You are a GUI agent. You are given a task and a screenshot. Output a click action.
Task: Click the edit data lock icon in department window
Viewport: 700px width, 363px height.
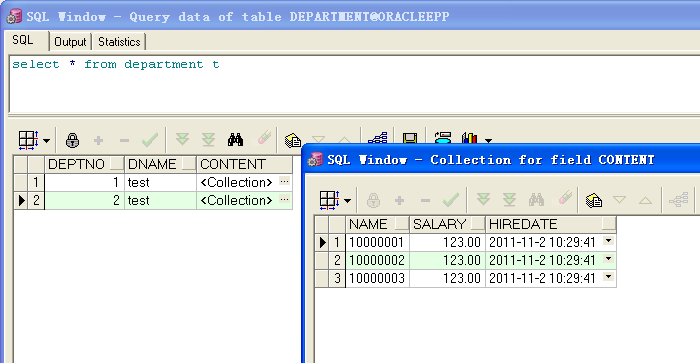pyautogui.click(x=72, y=140)
